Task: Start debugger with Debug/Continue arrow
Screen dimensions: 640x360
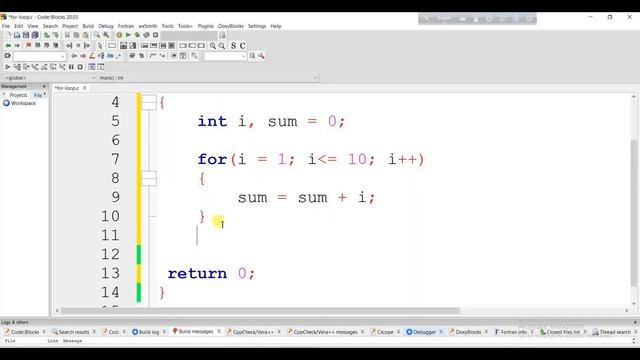Action: click(7, 67)
